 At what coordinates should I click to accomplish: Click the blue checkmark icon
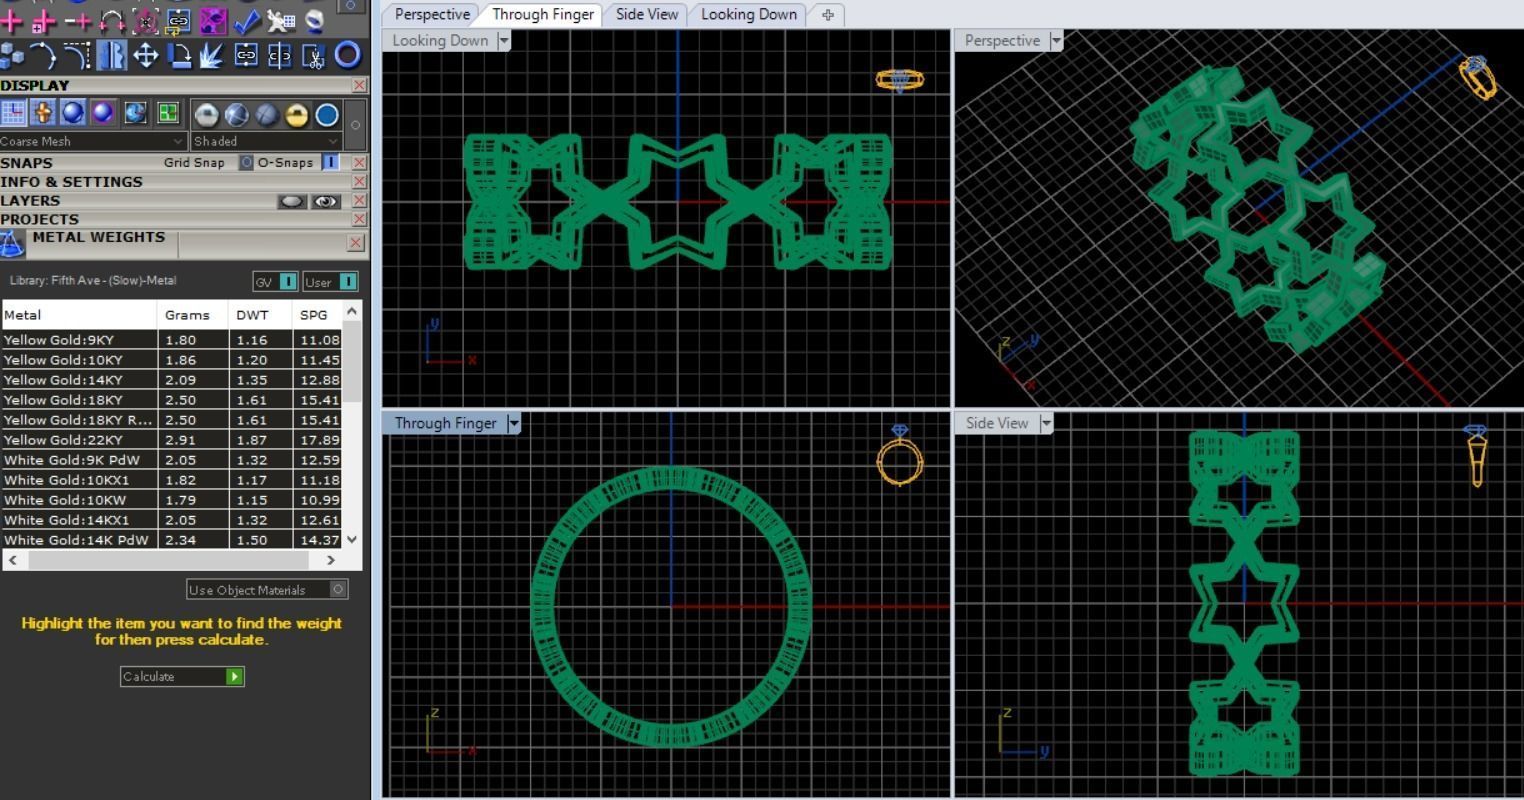pos(247,20)
